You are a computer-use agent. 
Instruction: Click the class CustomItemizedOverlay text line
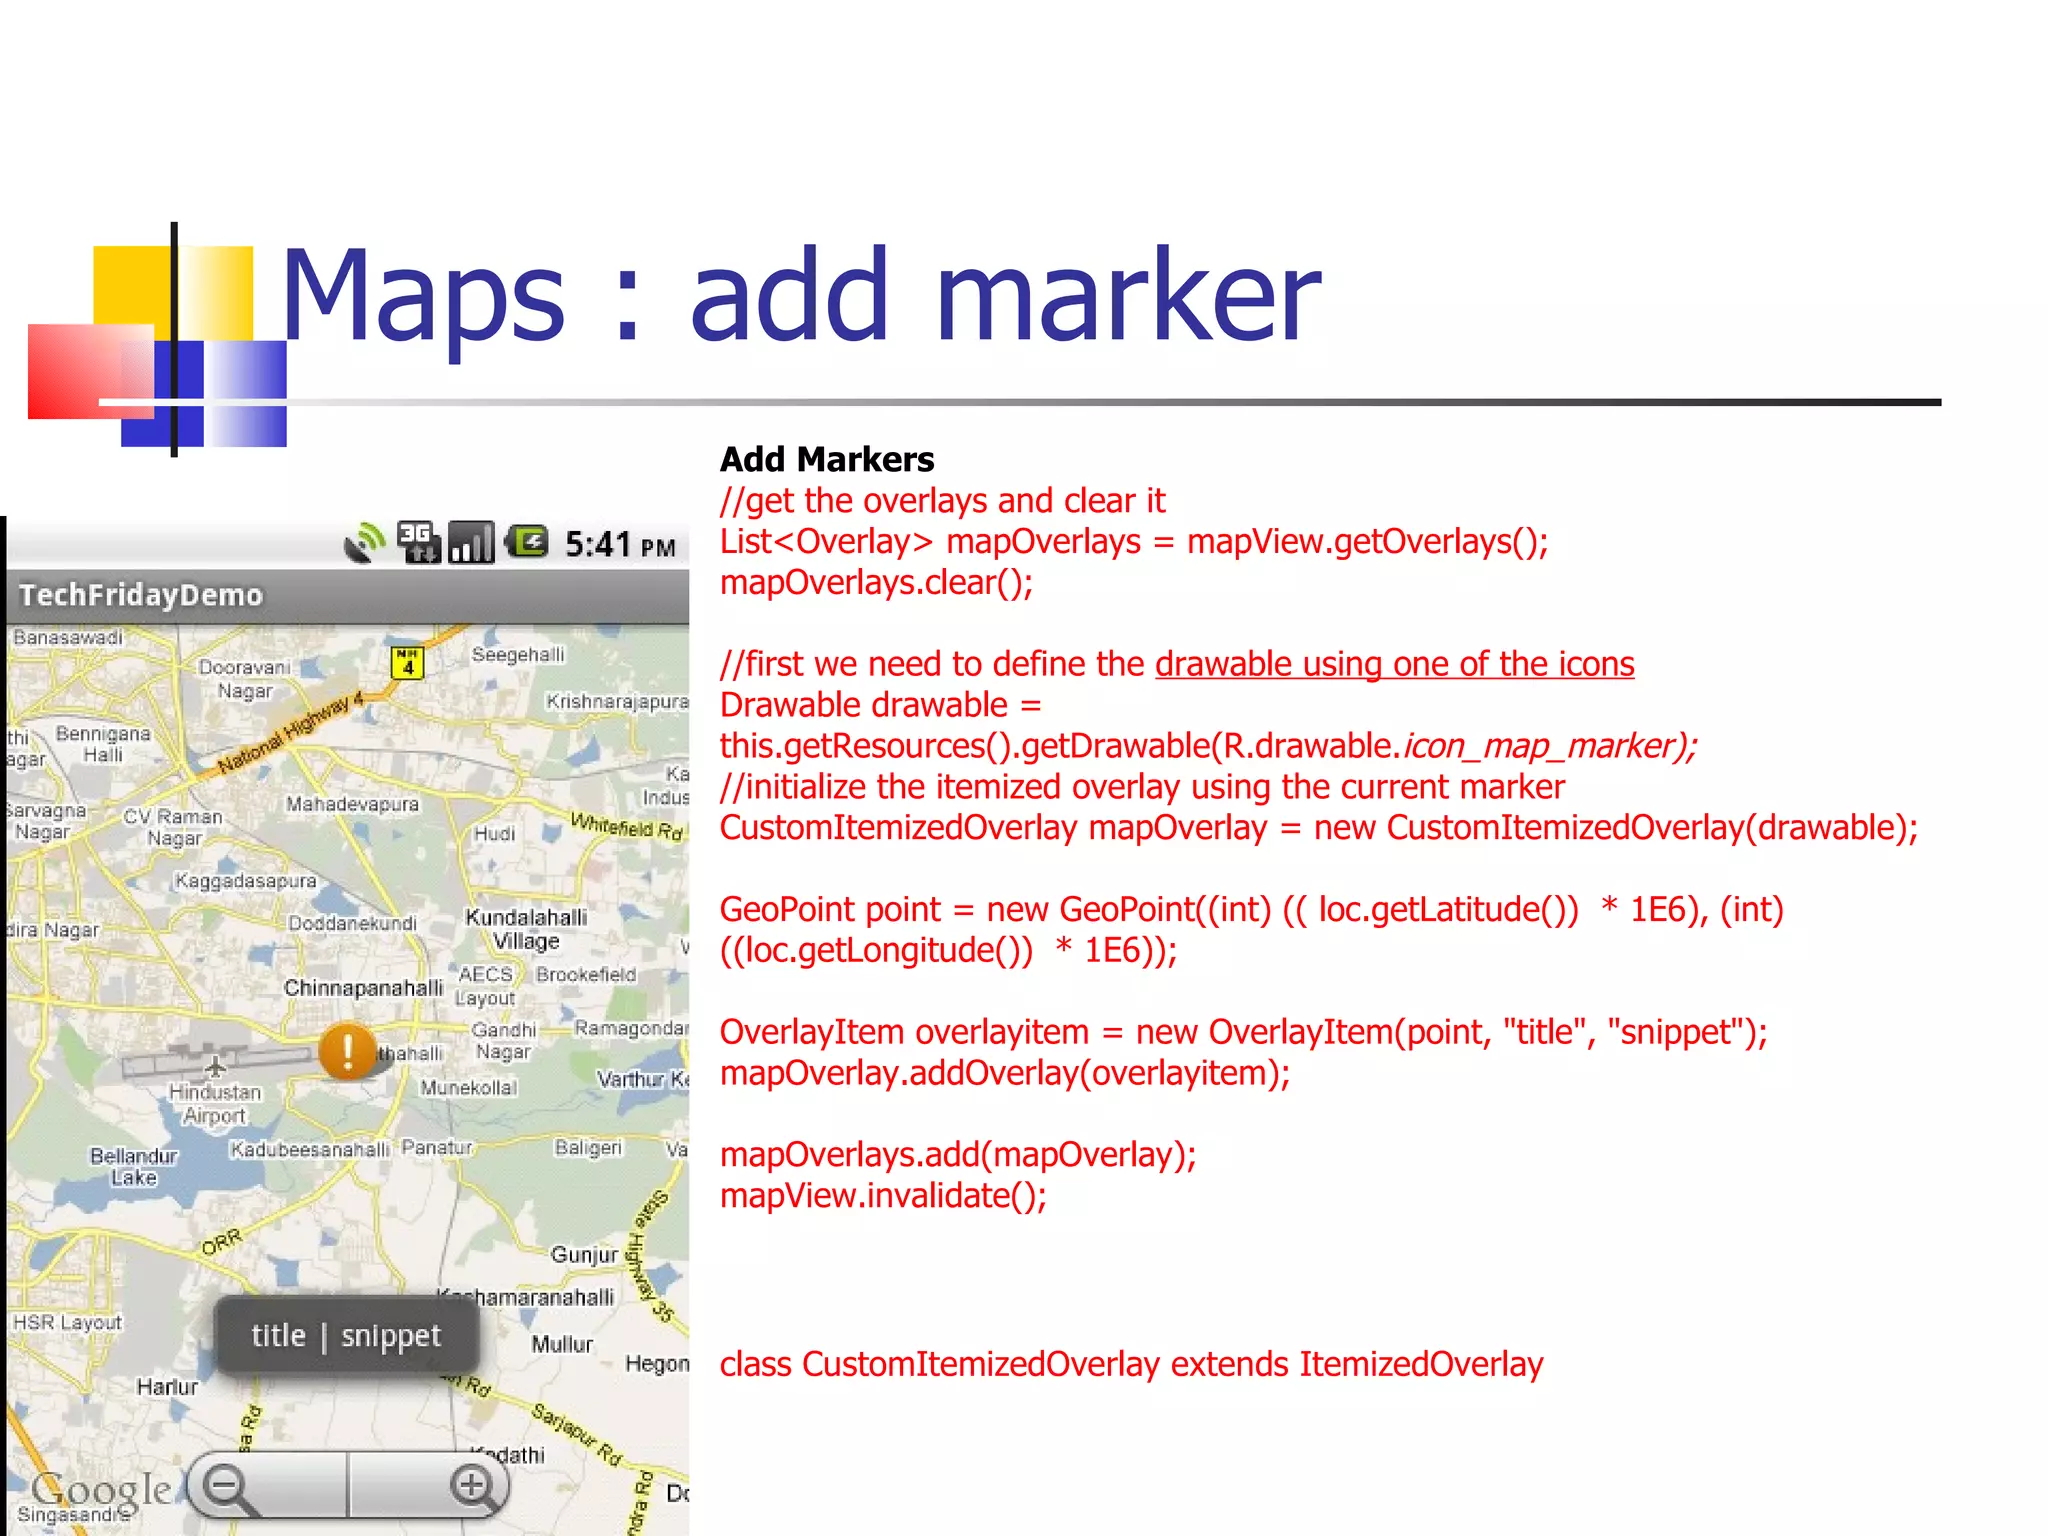[1131, 1364]
